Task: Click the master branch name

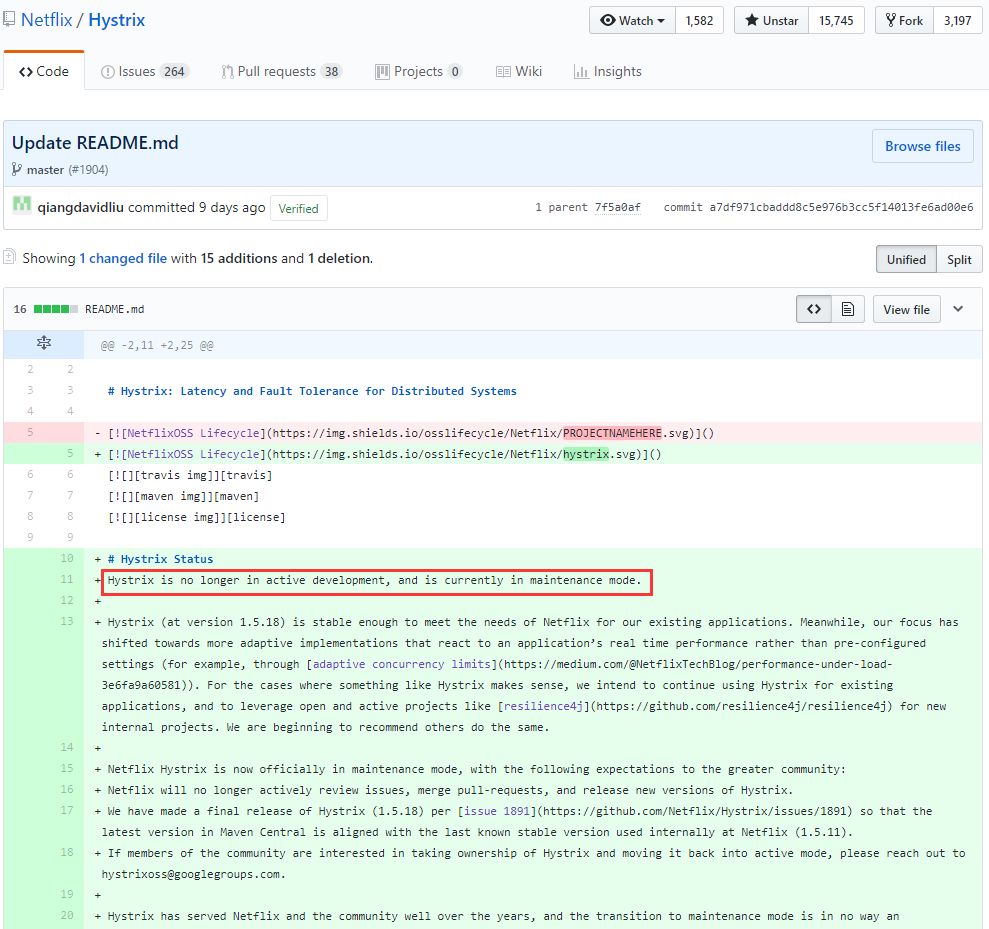Action: pyautogui.click(x=45, y=170)
